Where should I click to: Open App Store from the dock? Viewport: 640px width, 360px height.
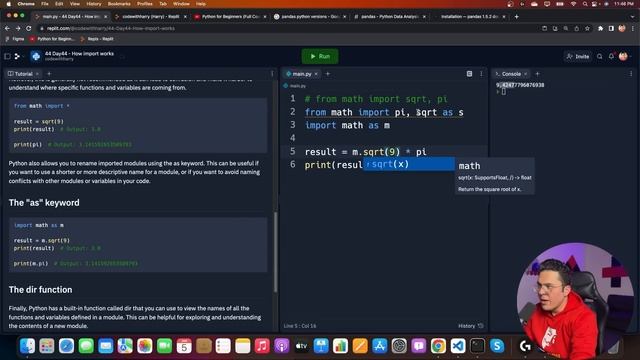click(380, 346)
